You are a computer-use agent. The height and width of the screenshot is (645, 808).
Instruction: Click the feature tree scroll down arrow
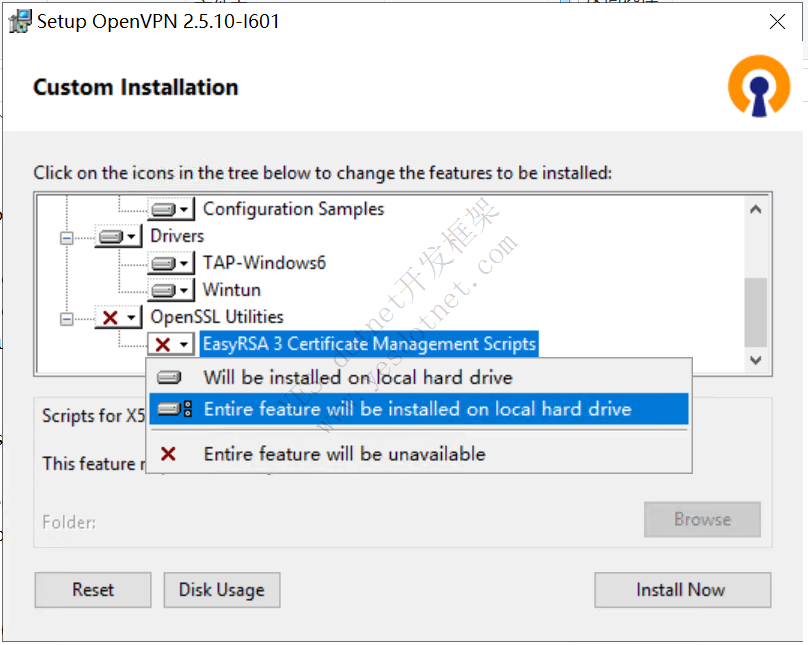[755, 360]
